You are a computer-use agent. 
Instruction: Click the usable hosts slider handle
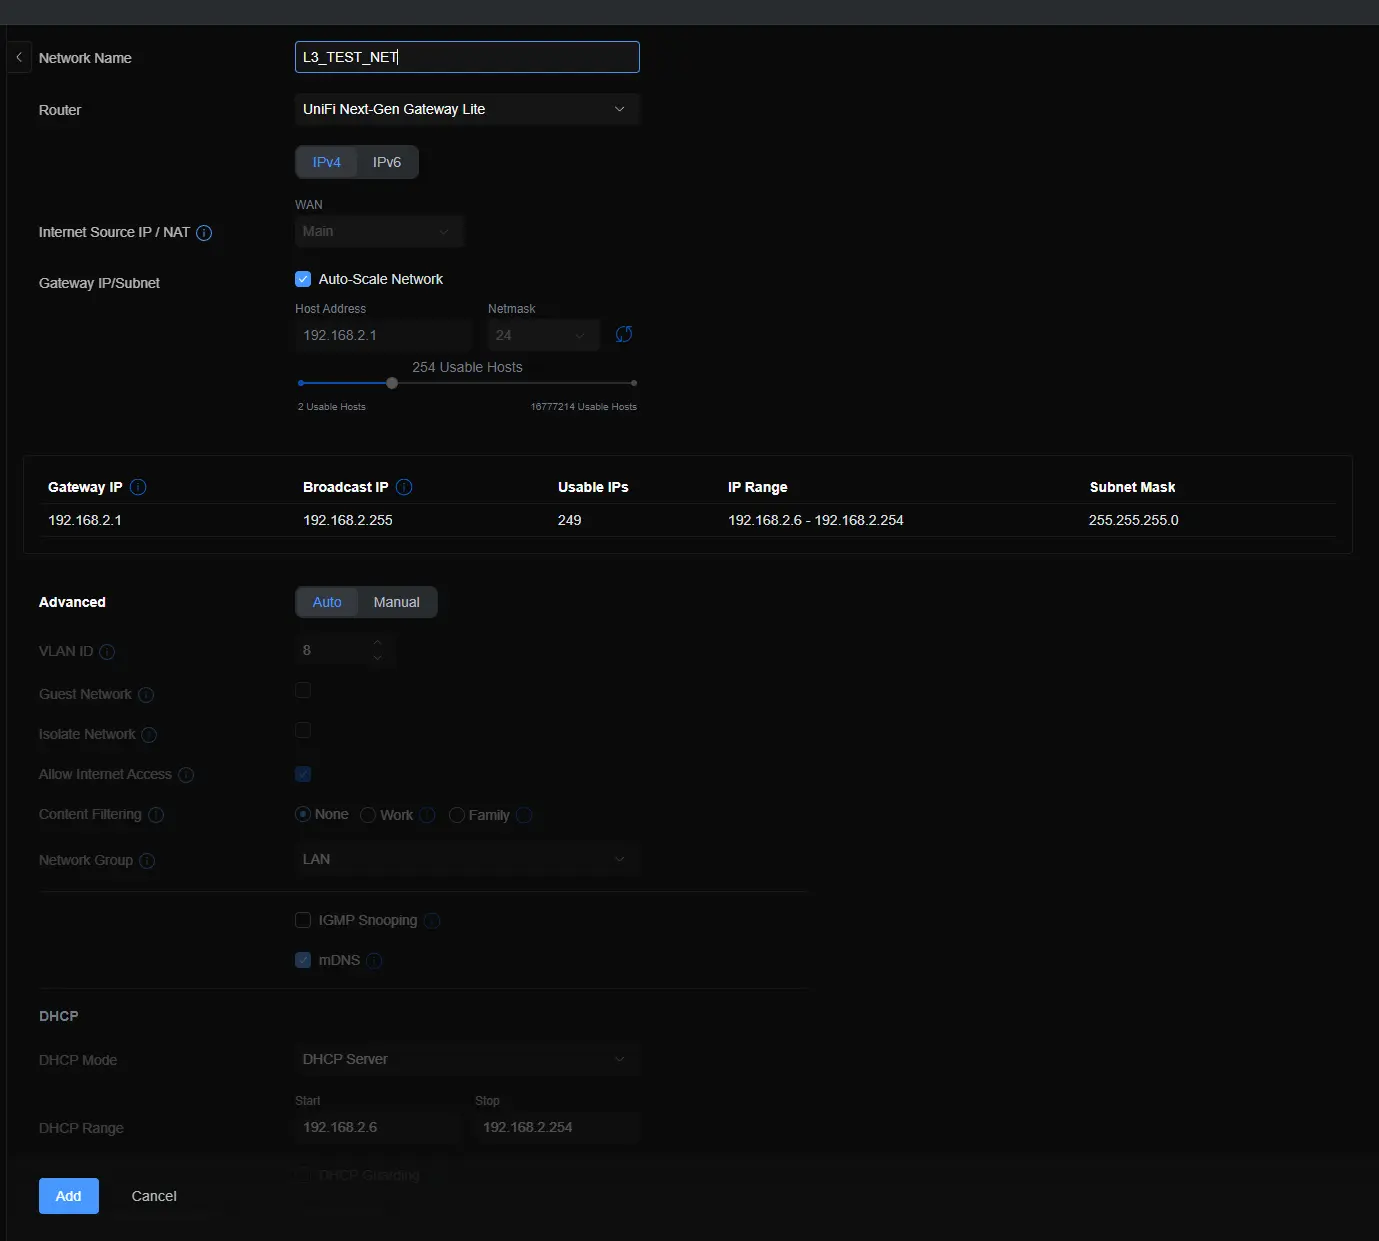(392, 383)
